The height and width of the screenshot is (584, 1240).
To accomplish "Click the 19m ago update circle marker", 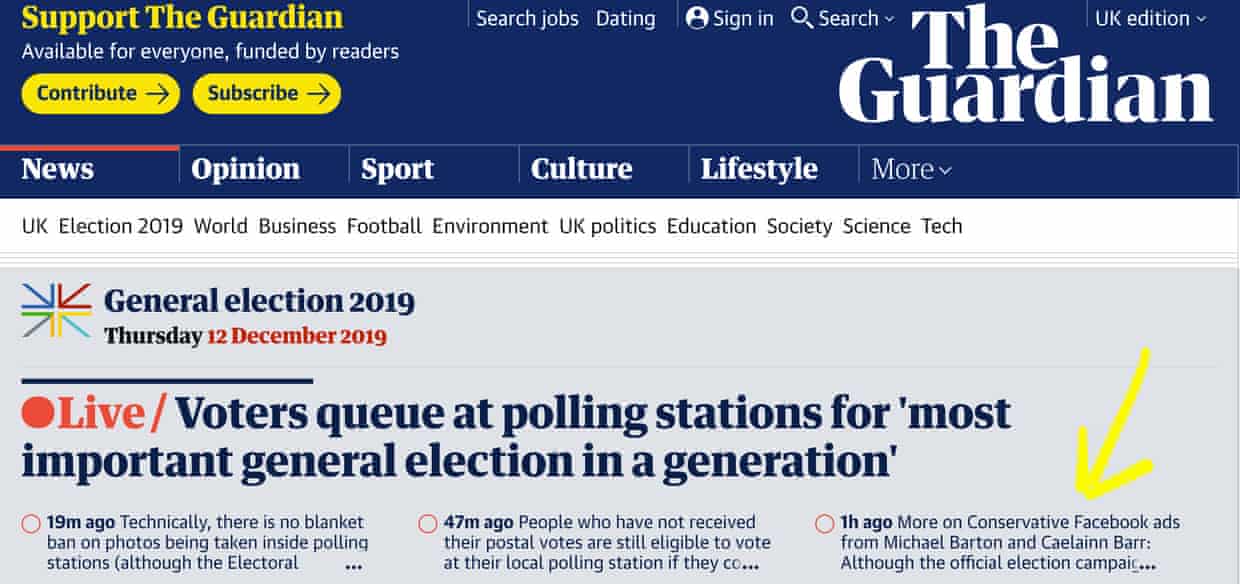I will click(x=31, y=523).
